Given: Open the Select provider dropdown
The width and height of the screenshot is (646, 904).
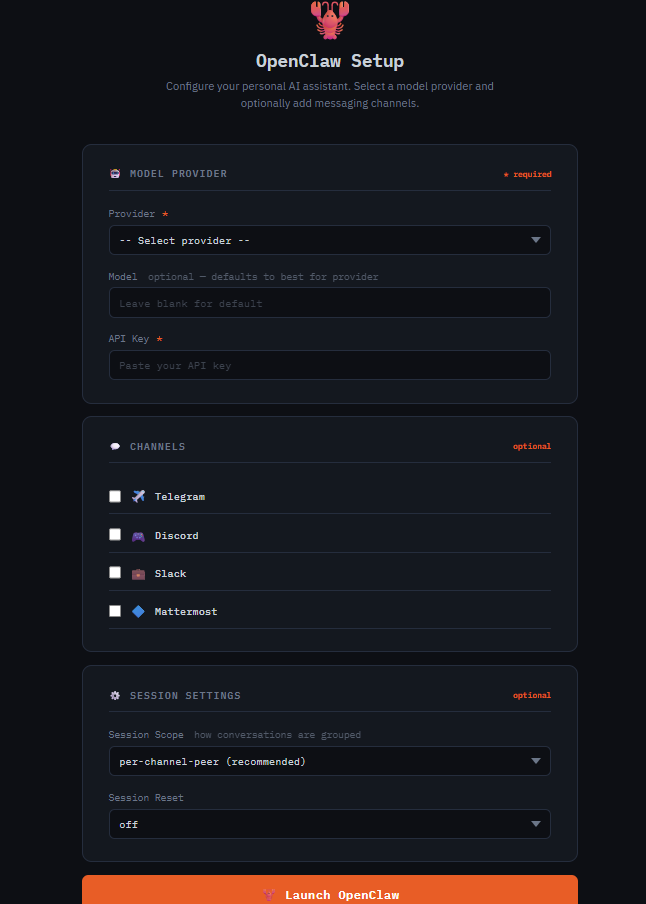Looking at the screenshot, I should coord(329,240).
